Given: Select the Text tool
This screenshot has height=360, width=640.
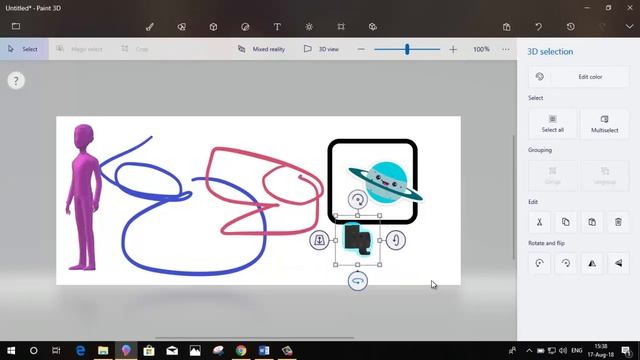Looking at the screenshot, I should pyautogui.click(x=277, y=27).
